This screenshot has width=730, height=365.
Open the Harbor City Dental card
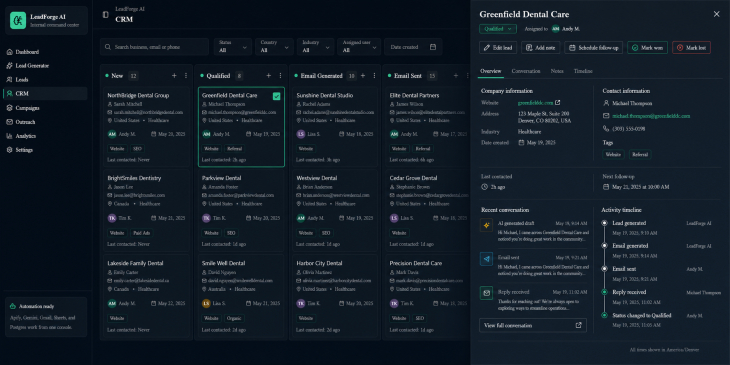(x=335, y=296)
